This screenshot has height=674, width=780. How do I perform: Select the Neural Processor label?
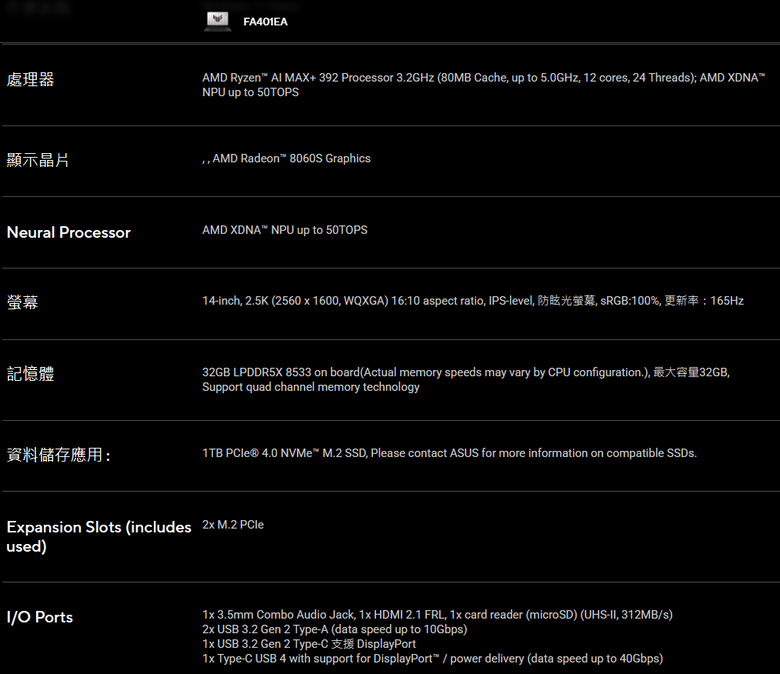point(69,232)
